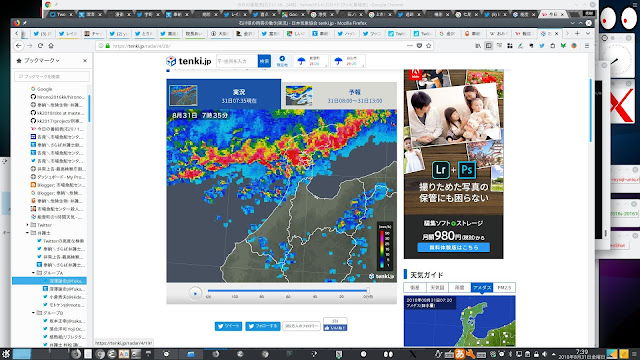Click the あ input method tray icon
The width and height of the screenshot is (640, 360).
pos(460,354)
